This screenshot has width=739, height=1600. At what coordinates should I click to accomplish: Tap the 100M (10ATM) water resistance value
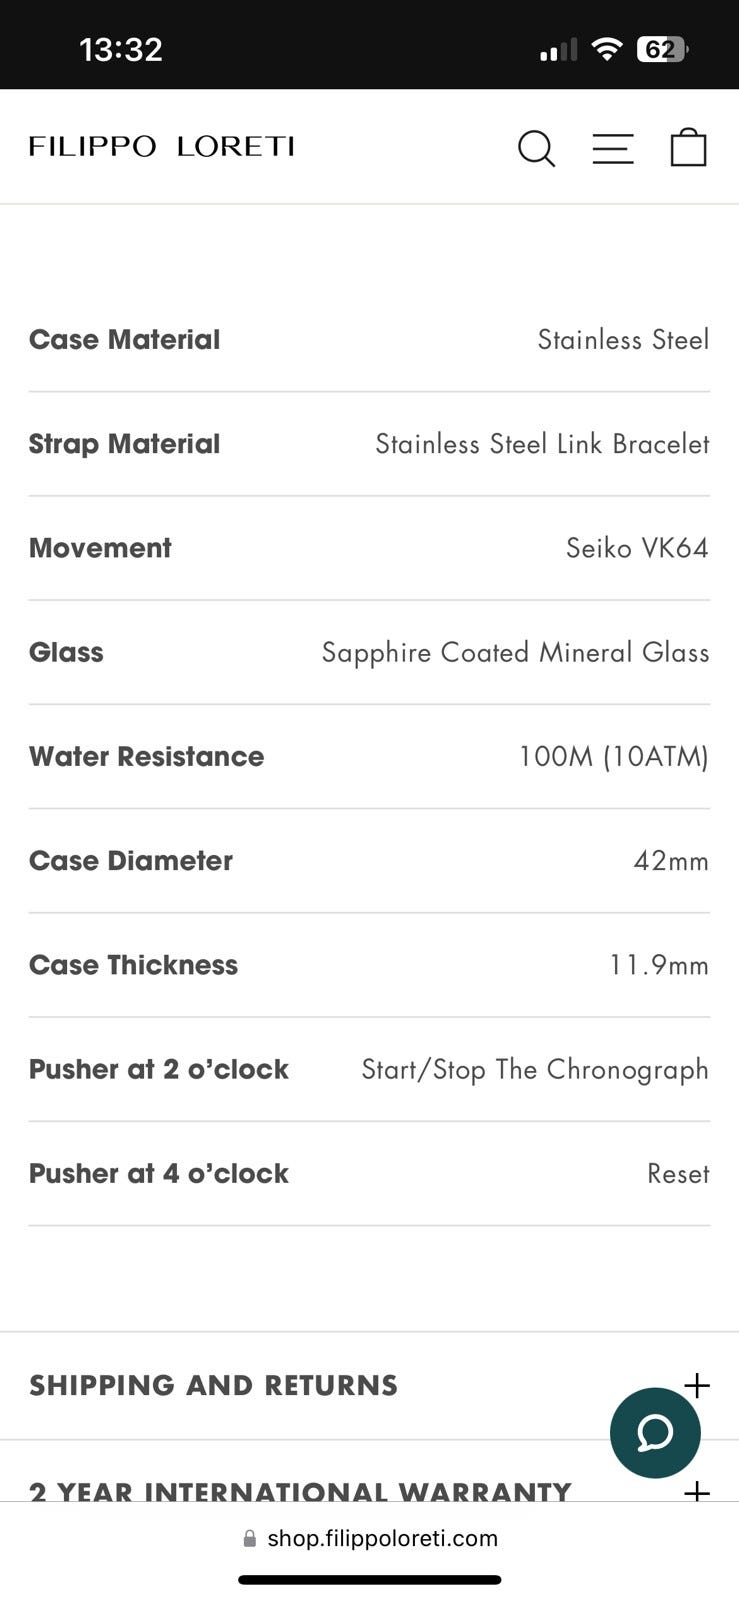[x=613, y=757]
